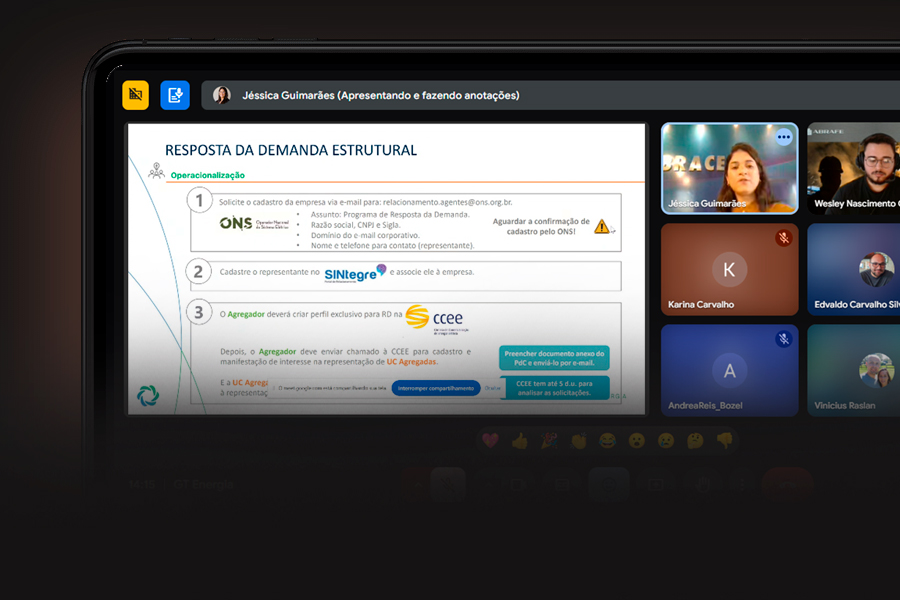
Task: Click the step 1 numbered circle
Action: coord(200,200)
